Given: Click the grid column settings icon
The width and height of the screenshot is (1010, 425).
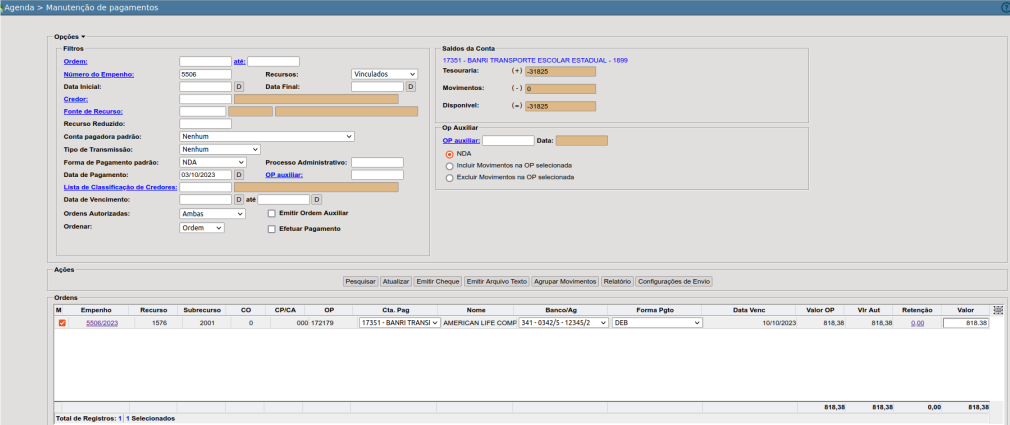Looking at the screenshot, I should (997, 310).
